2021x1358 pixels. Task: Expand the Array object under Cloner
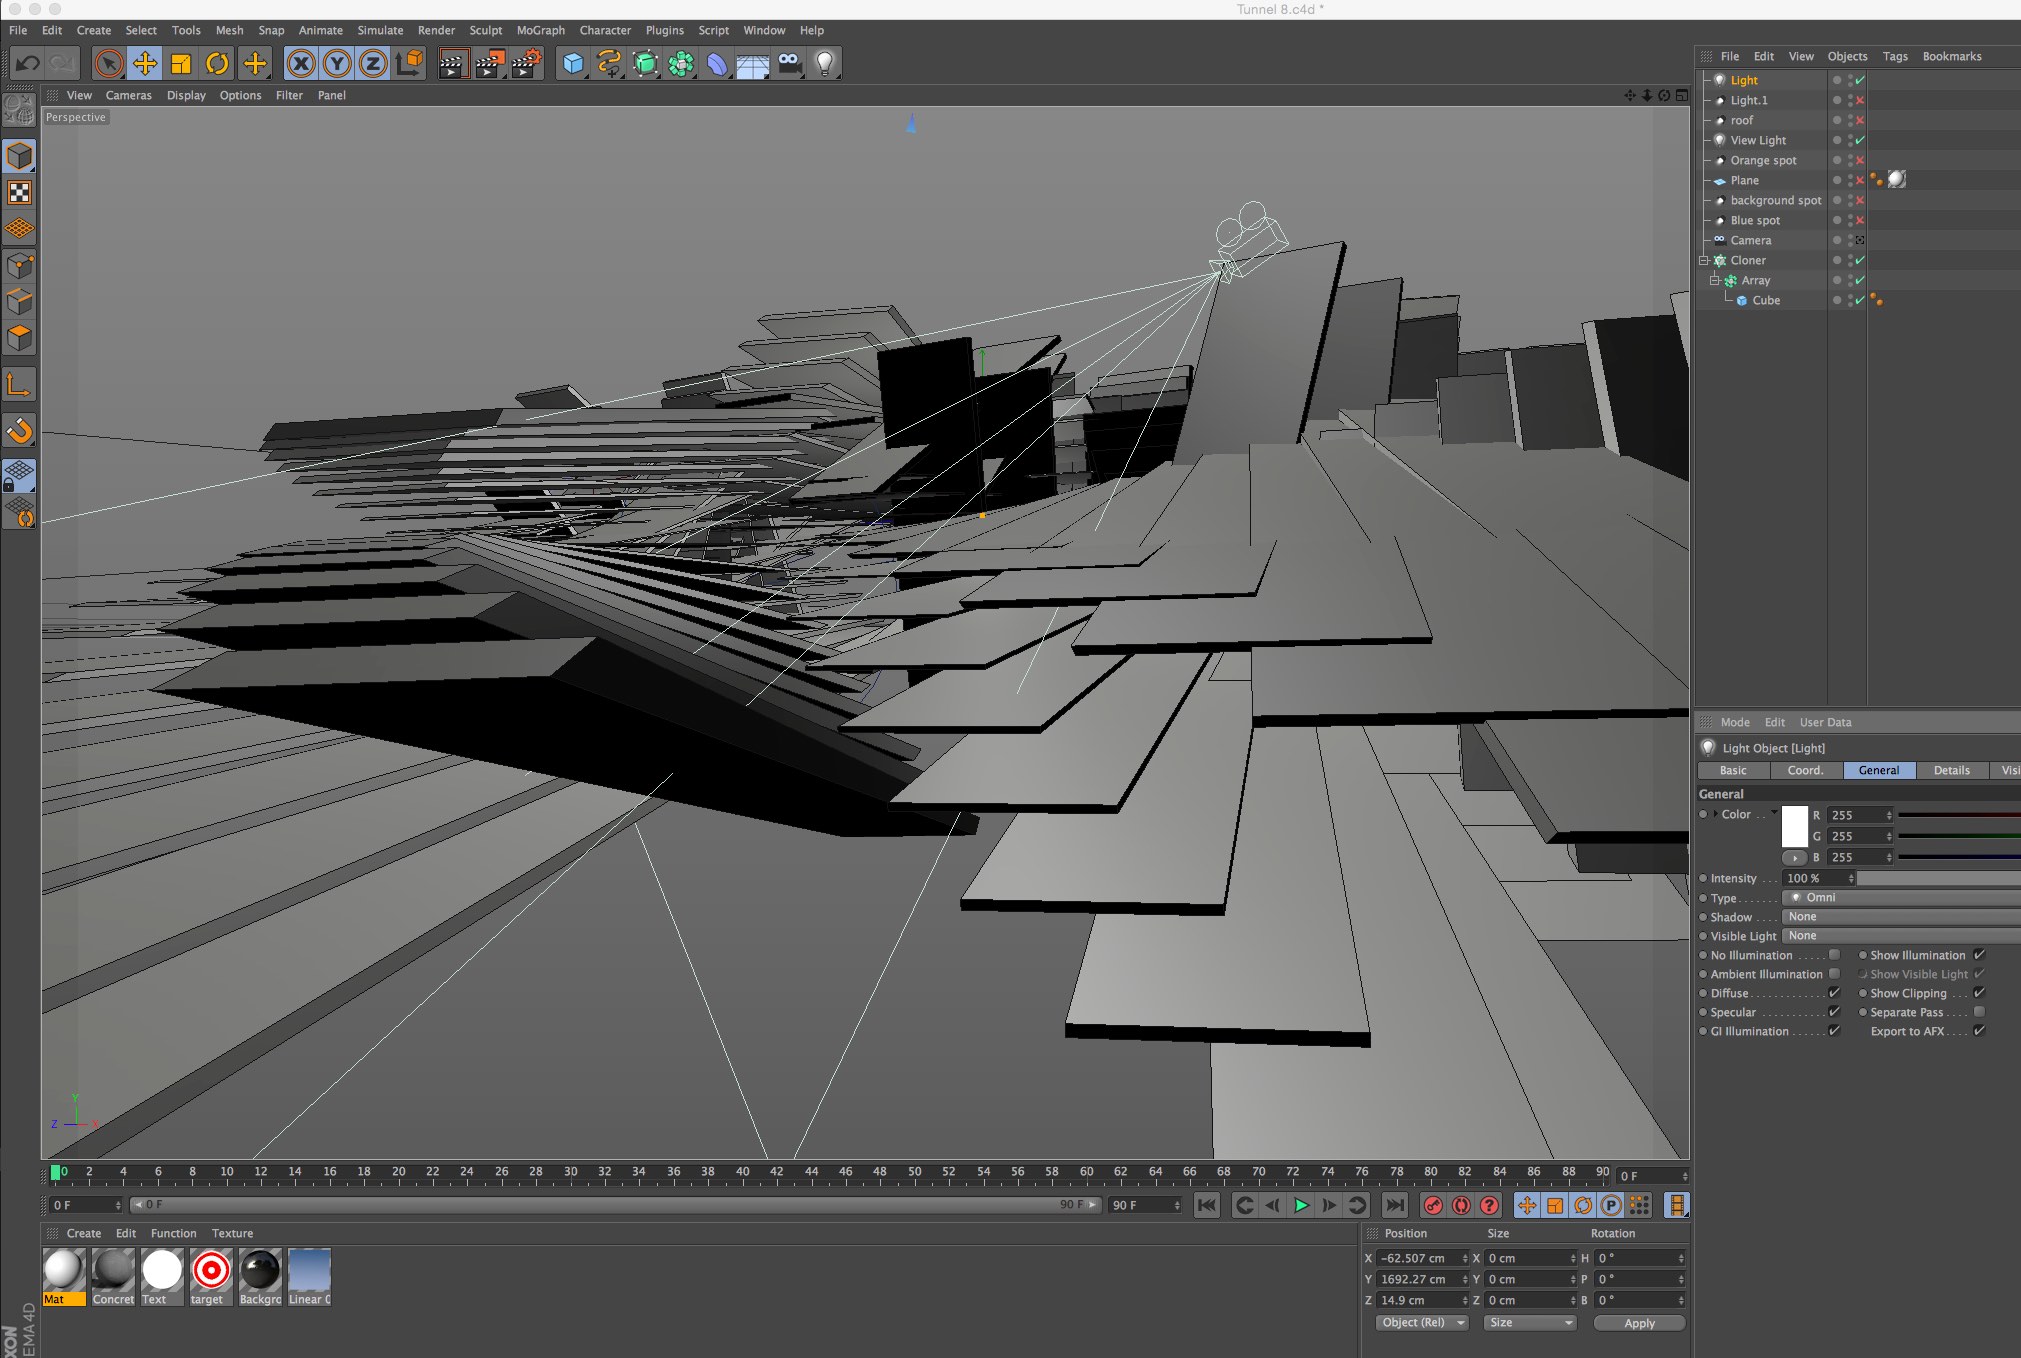[1713, 279]
